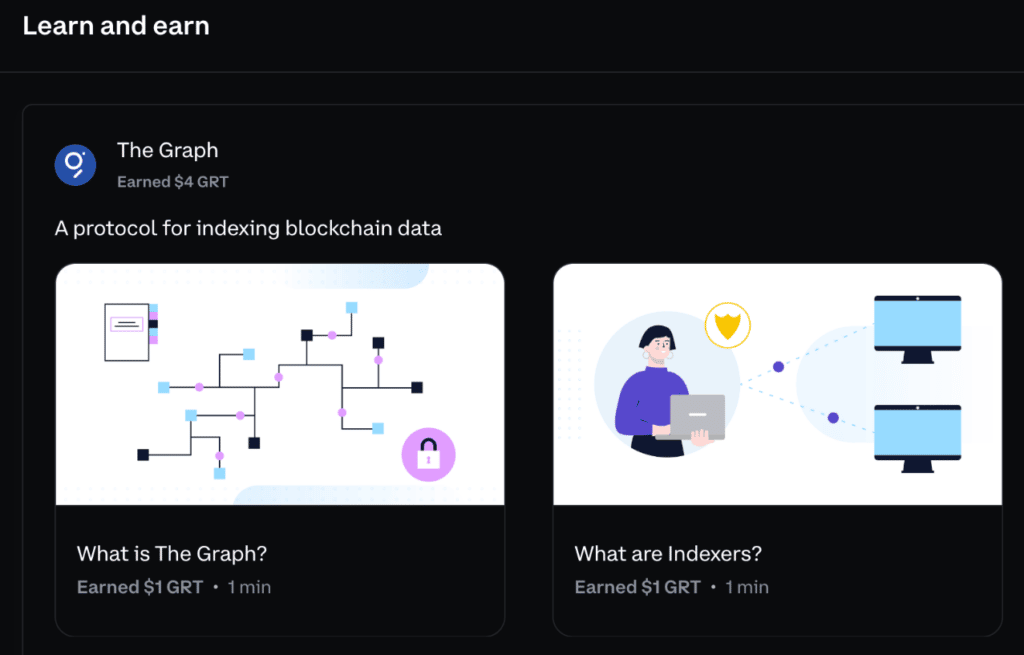Click the yellow shield badge icon
This screenshot has width=1024, height=655.
pos(728,325)
